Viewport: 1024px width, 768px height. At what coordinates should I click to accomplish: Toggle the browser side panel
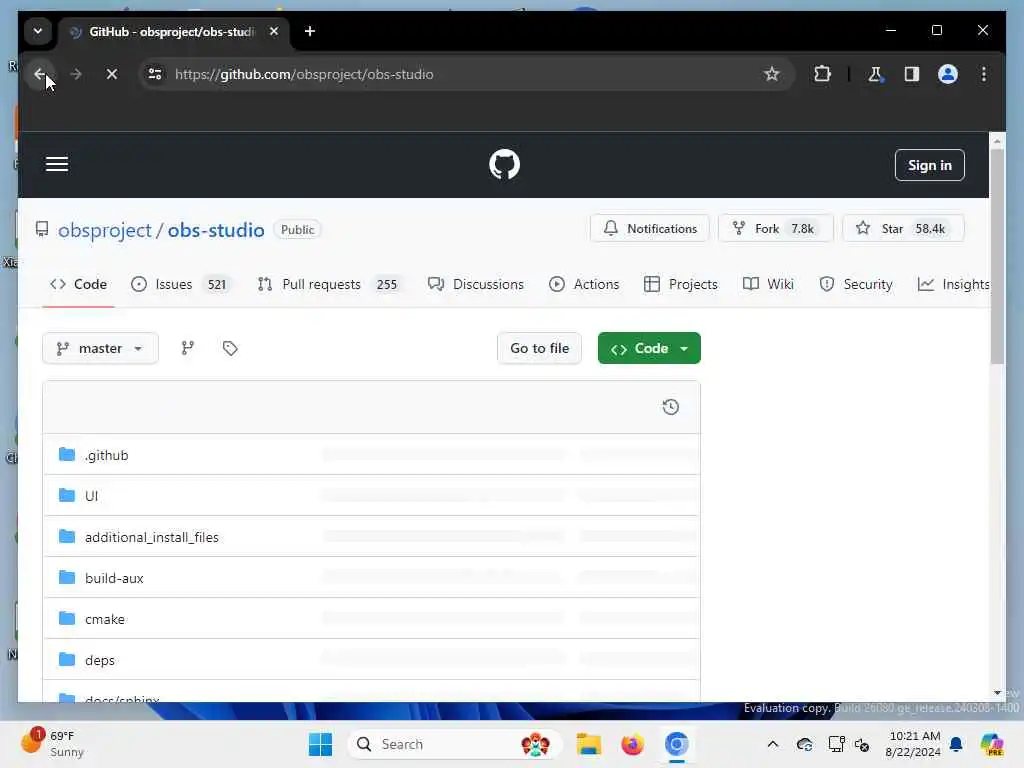pyautogui.click(x=912, y=74)
